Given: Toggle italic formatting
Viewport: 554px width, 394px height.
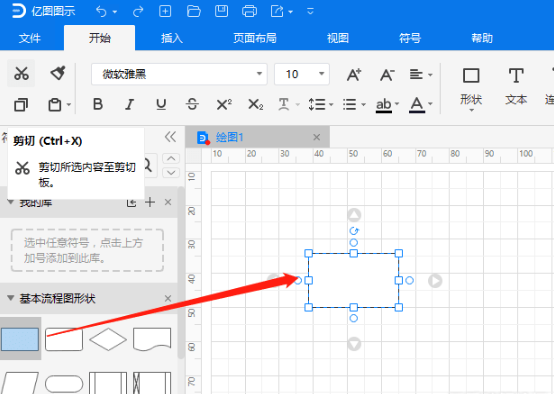Looking at the screenshot, I should 130,104.
